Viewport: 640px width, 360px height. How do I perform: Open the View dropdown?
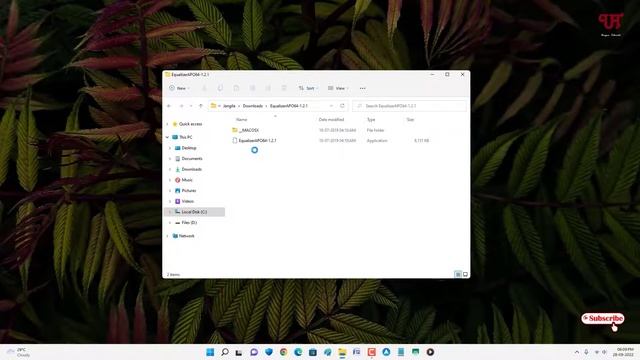coord(338,88)
